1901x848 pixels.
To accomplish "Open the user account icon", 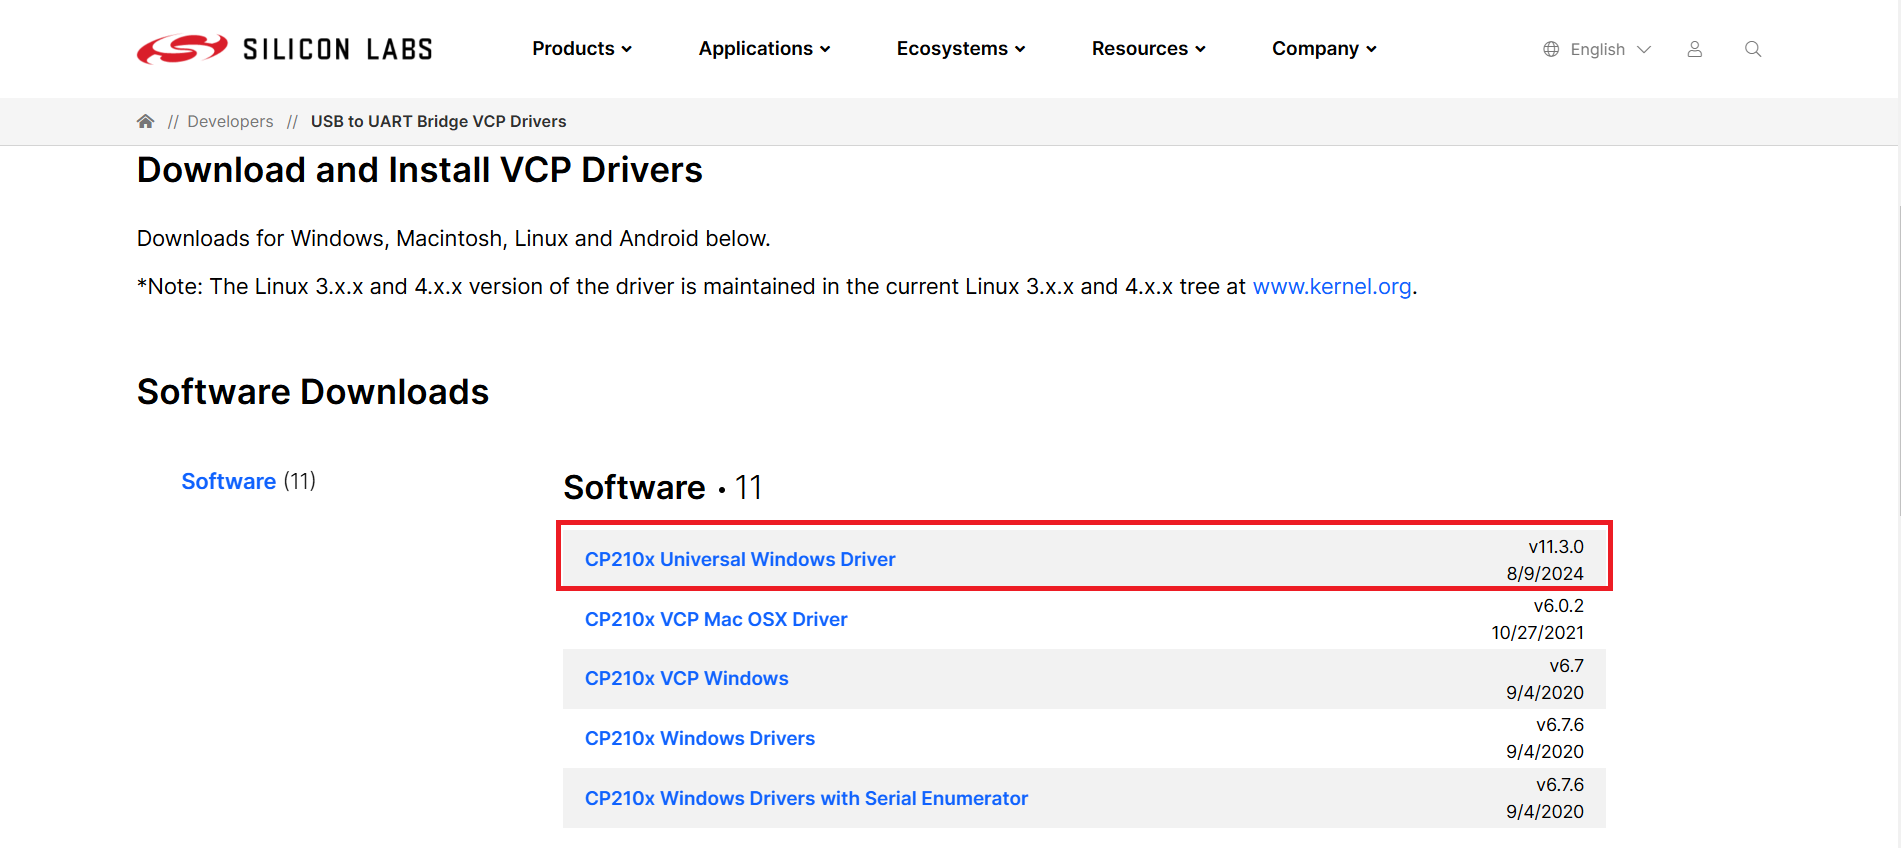I will 1694,49.
